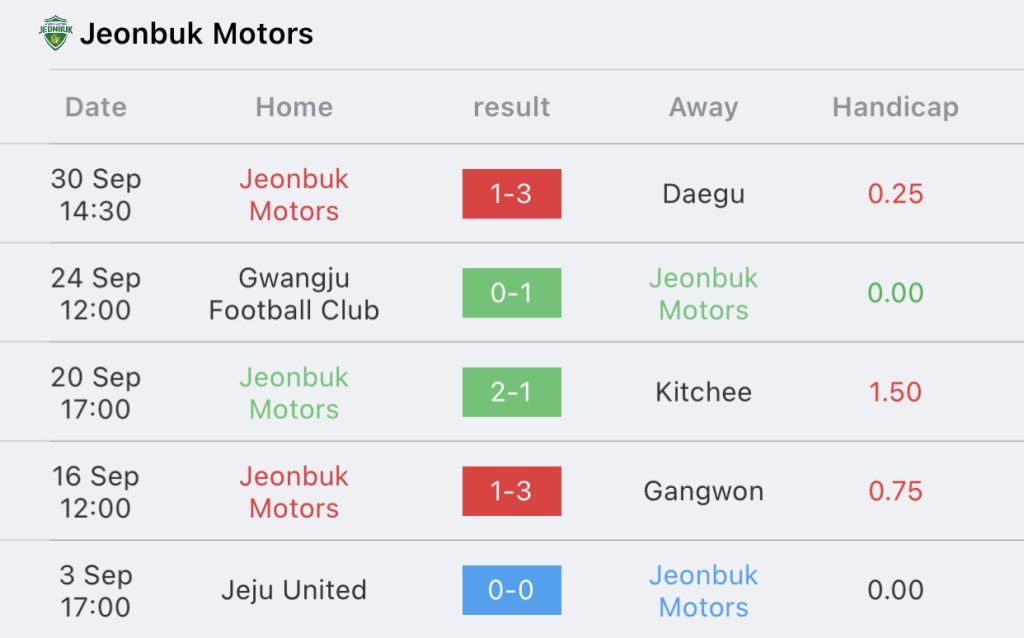
Task: Click Gwangju Football Club team name
Action: pyautogui.click(x=294, y=294)
